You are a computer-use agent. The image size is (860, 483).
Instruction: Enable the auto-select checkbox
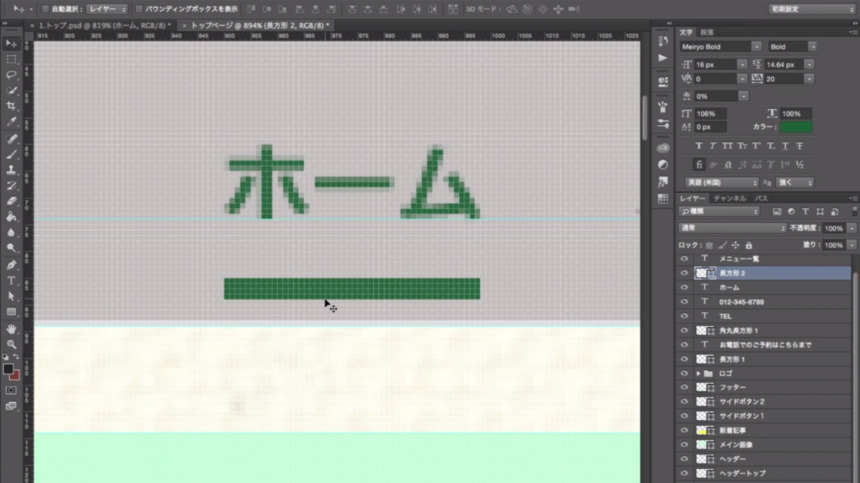pos(46,9)
